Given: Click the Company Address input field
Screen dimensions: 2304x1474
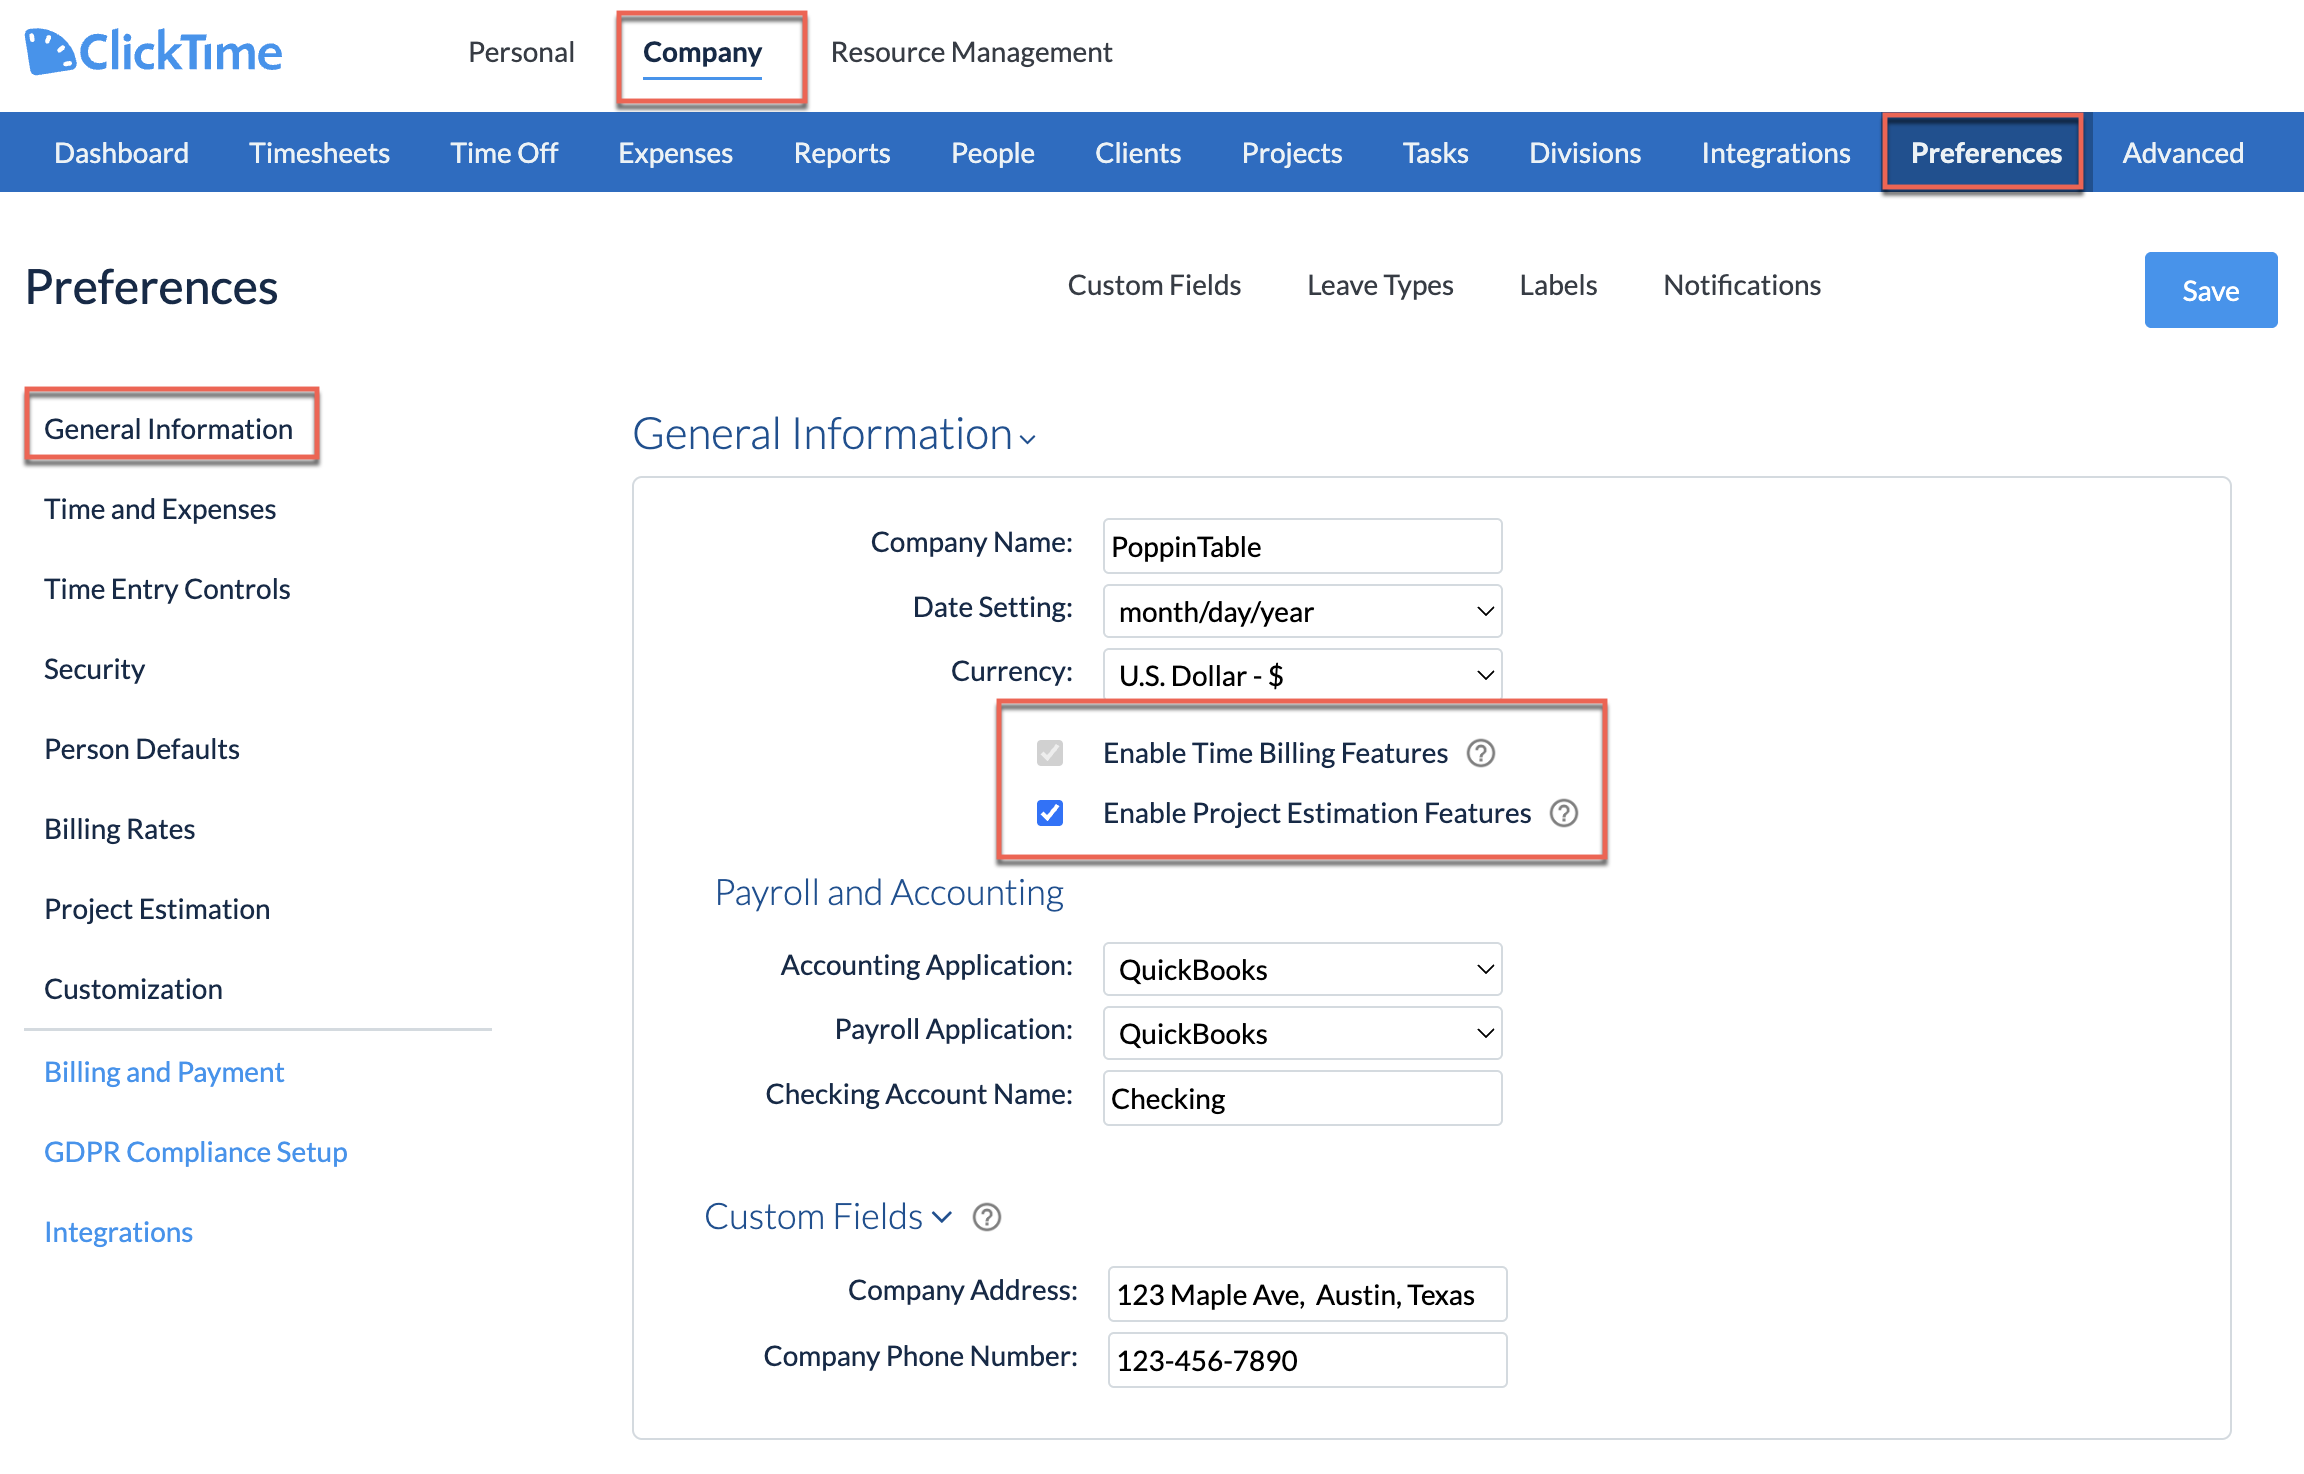Looking at the screenshot, I should 1307,1294.
